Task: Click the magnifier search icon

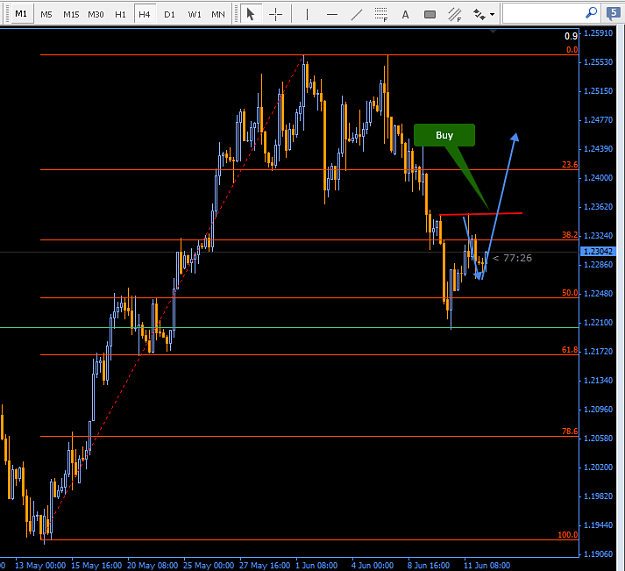Action: coord(591,13)
